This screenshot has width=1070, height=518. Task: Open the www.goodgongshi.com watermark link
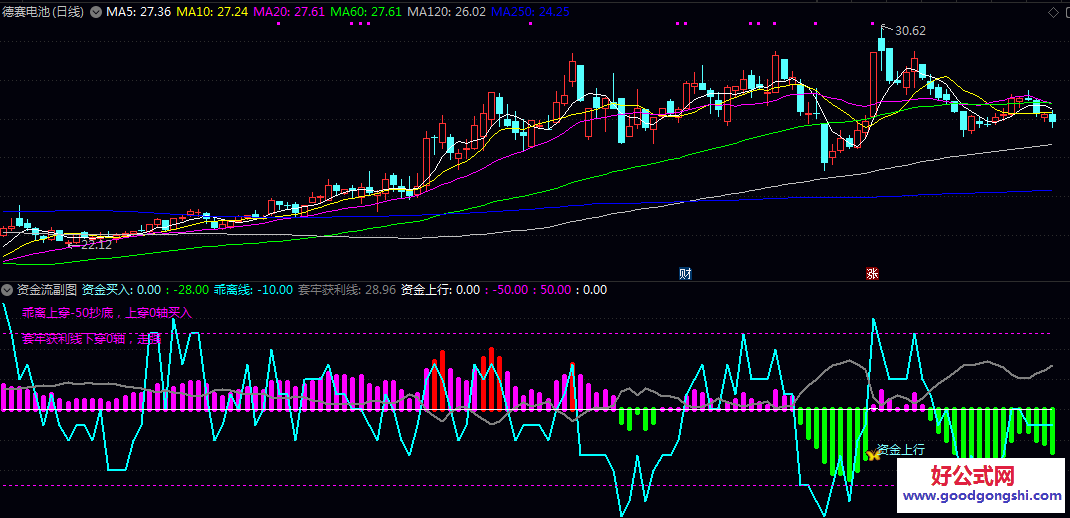982,495
